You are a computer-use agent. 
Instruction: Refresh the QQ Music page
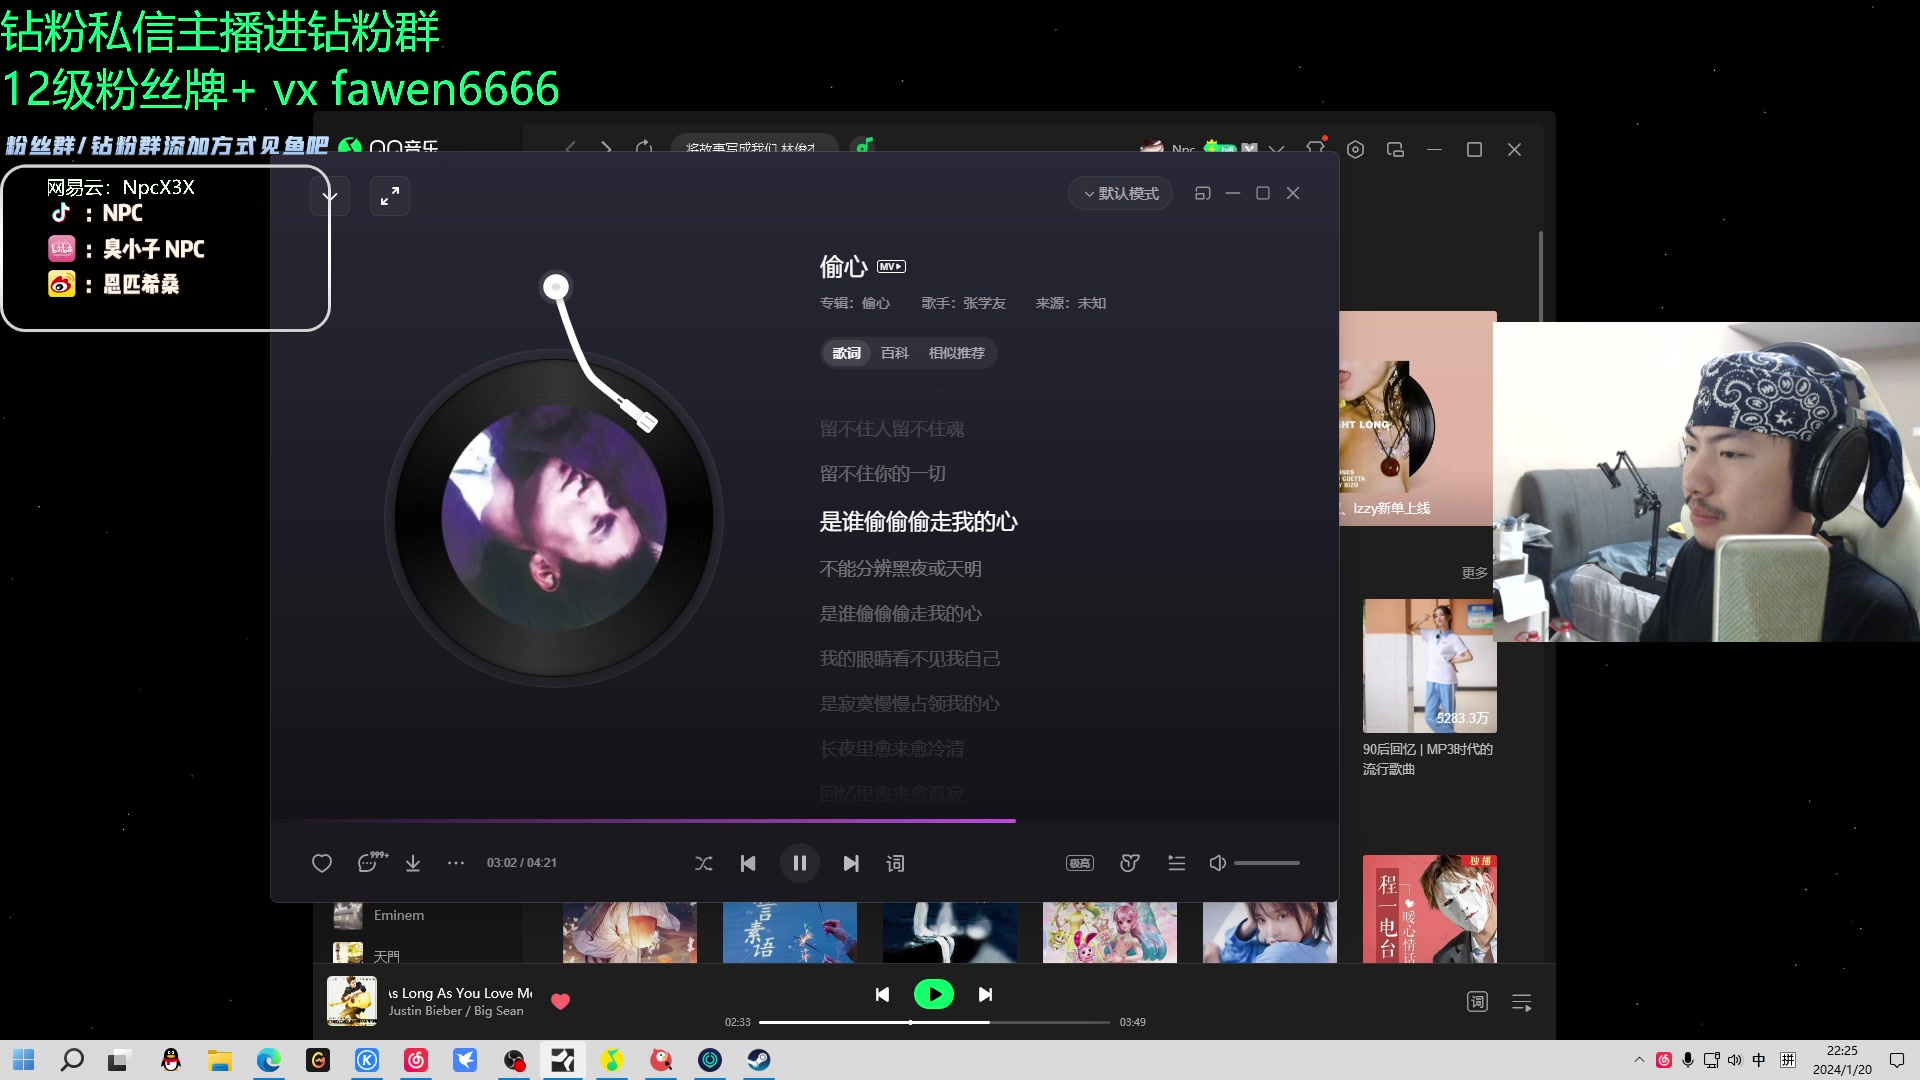pos(644,147)
